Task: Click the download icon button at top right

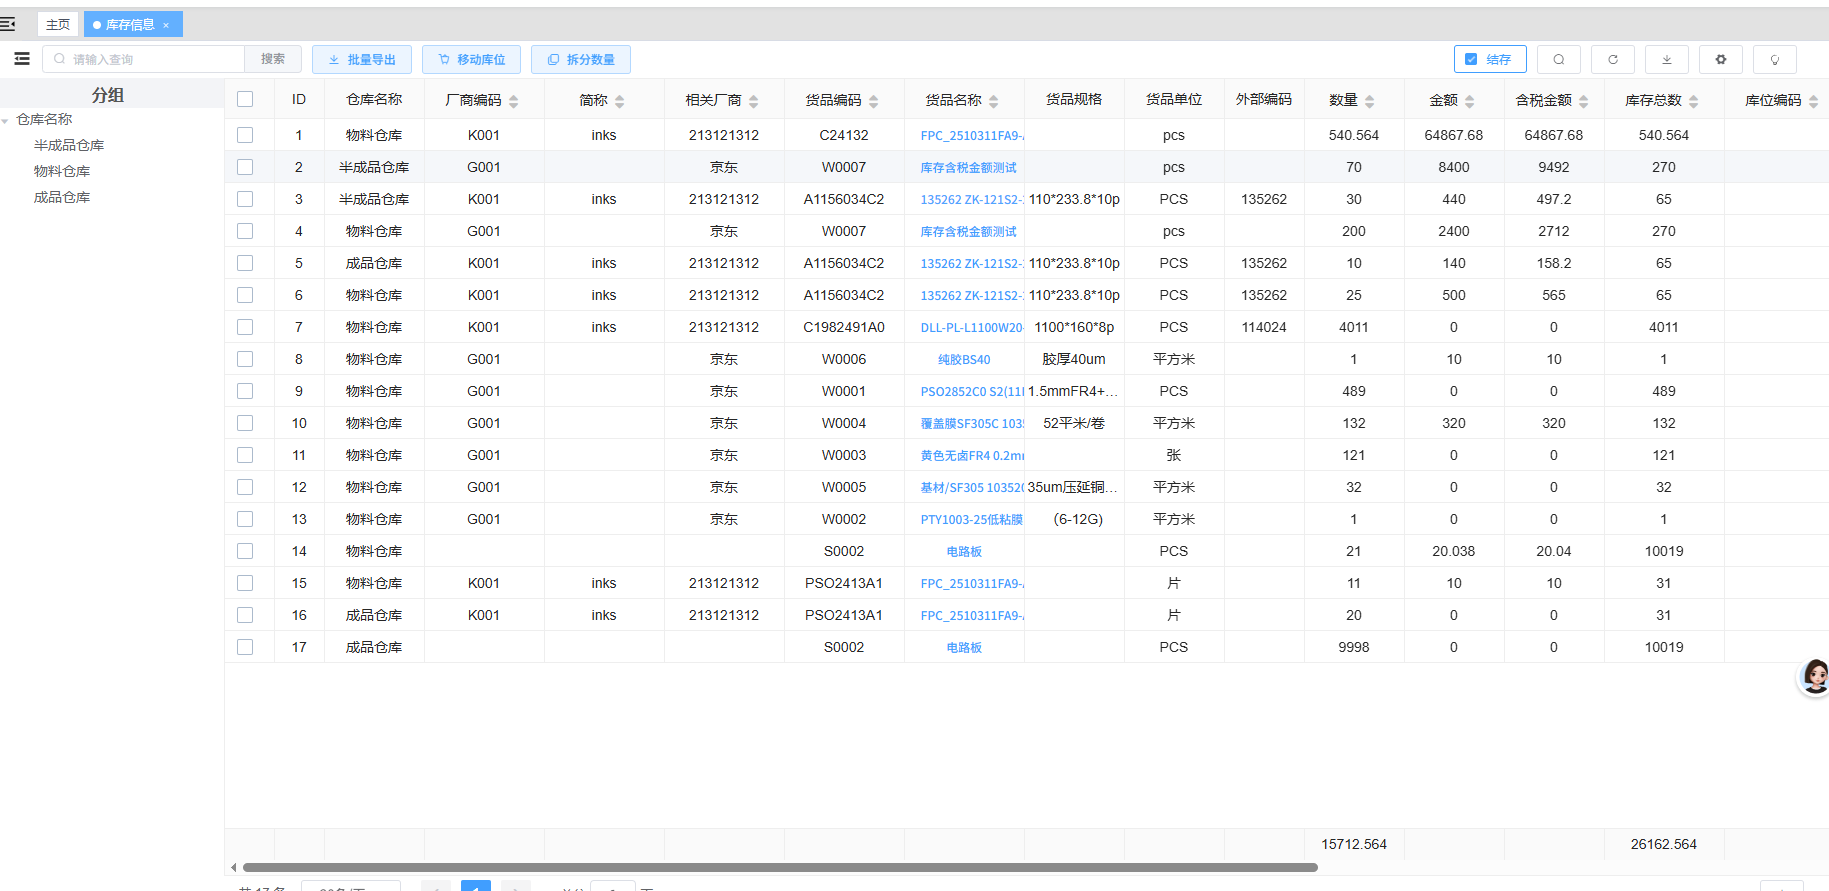Action: [1666, 60]
